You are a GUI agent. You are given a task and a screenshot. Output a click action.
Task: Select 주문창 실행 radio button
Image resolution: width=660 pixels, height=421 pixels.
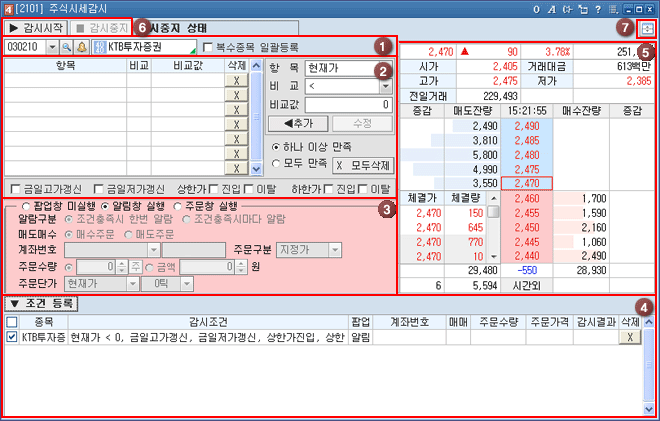point(177,206)
